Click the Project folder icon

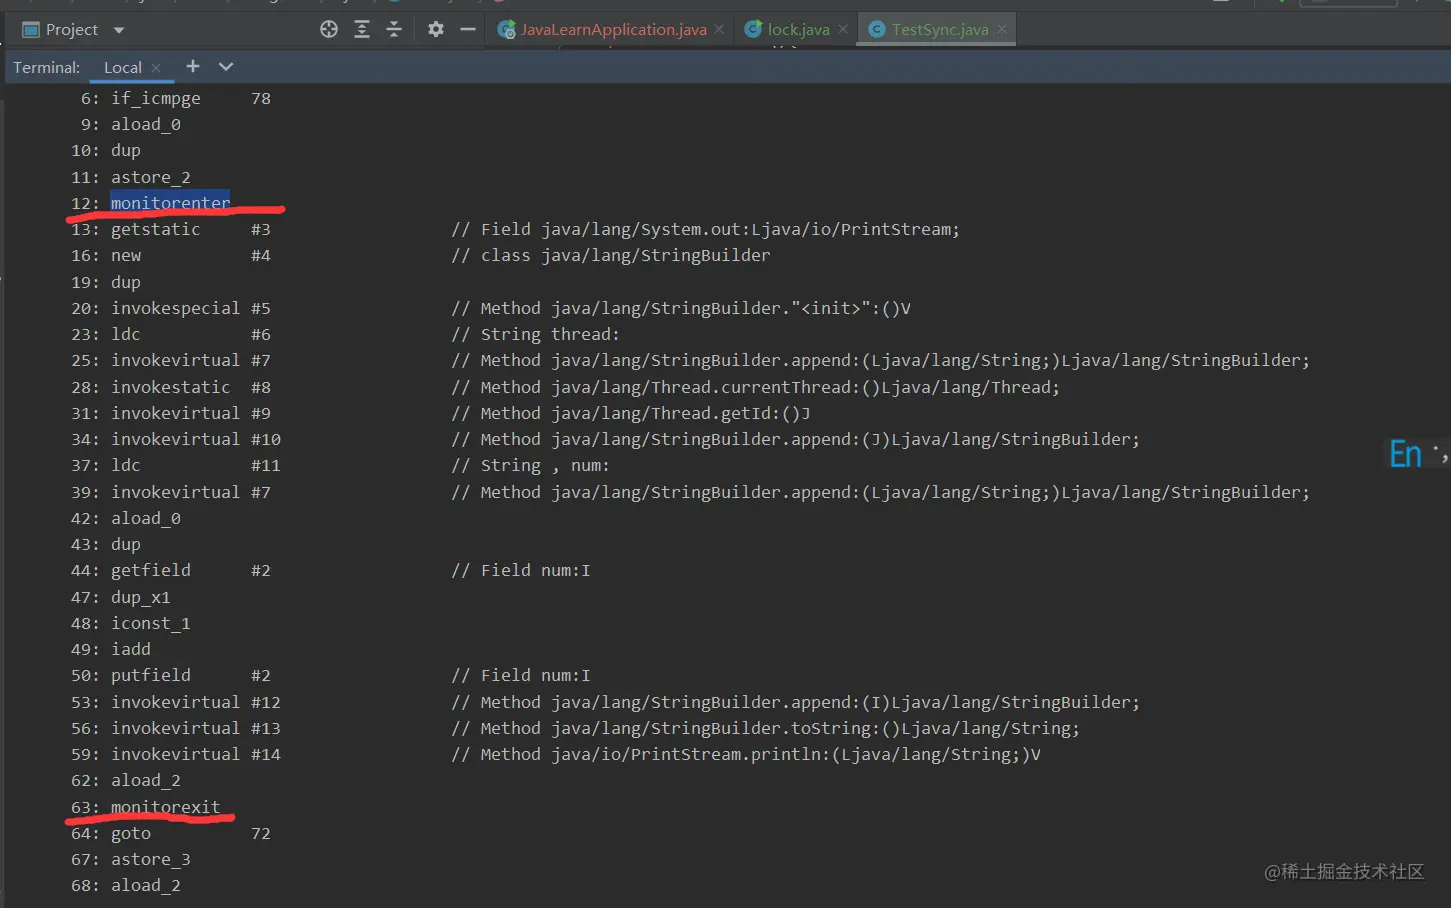[31, 30]
